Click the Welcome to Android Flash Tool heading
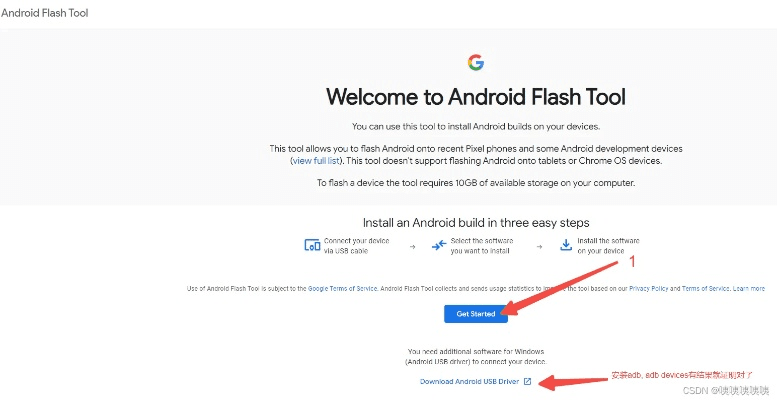This screenshot has width=777, height=400. (x=475, y=98)
